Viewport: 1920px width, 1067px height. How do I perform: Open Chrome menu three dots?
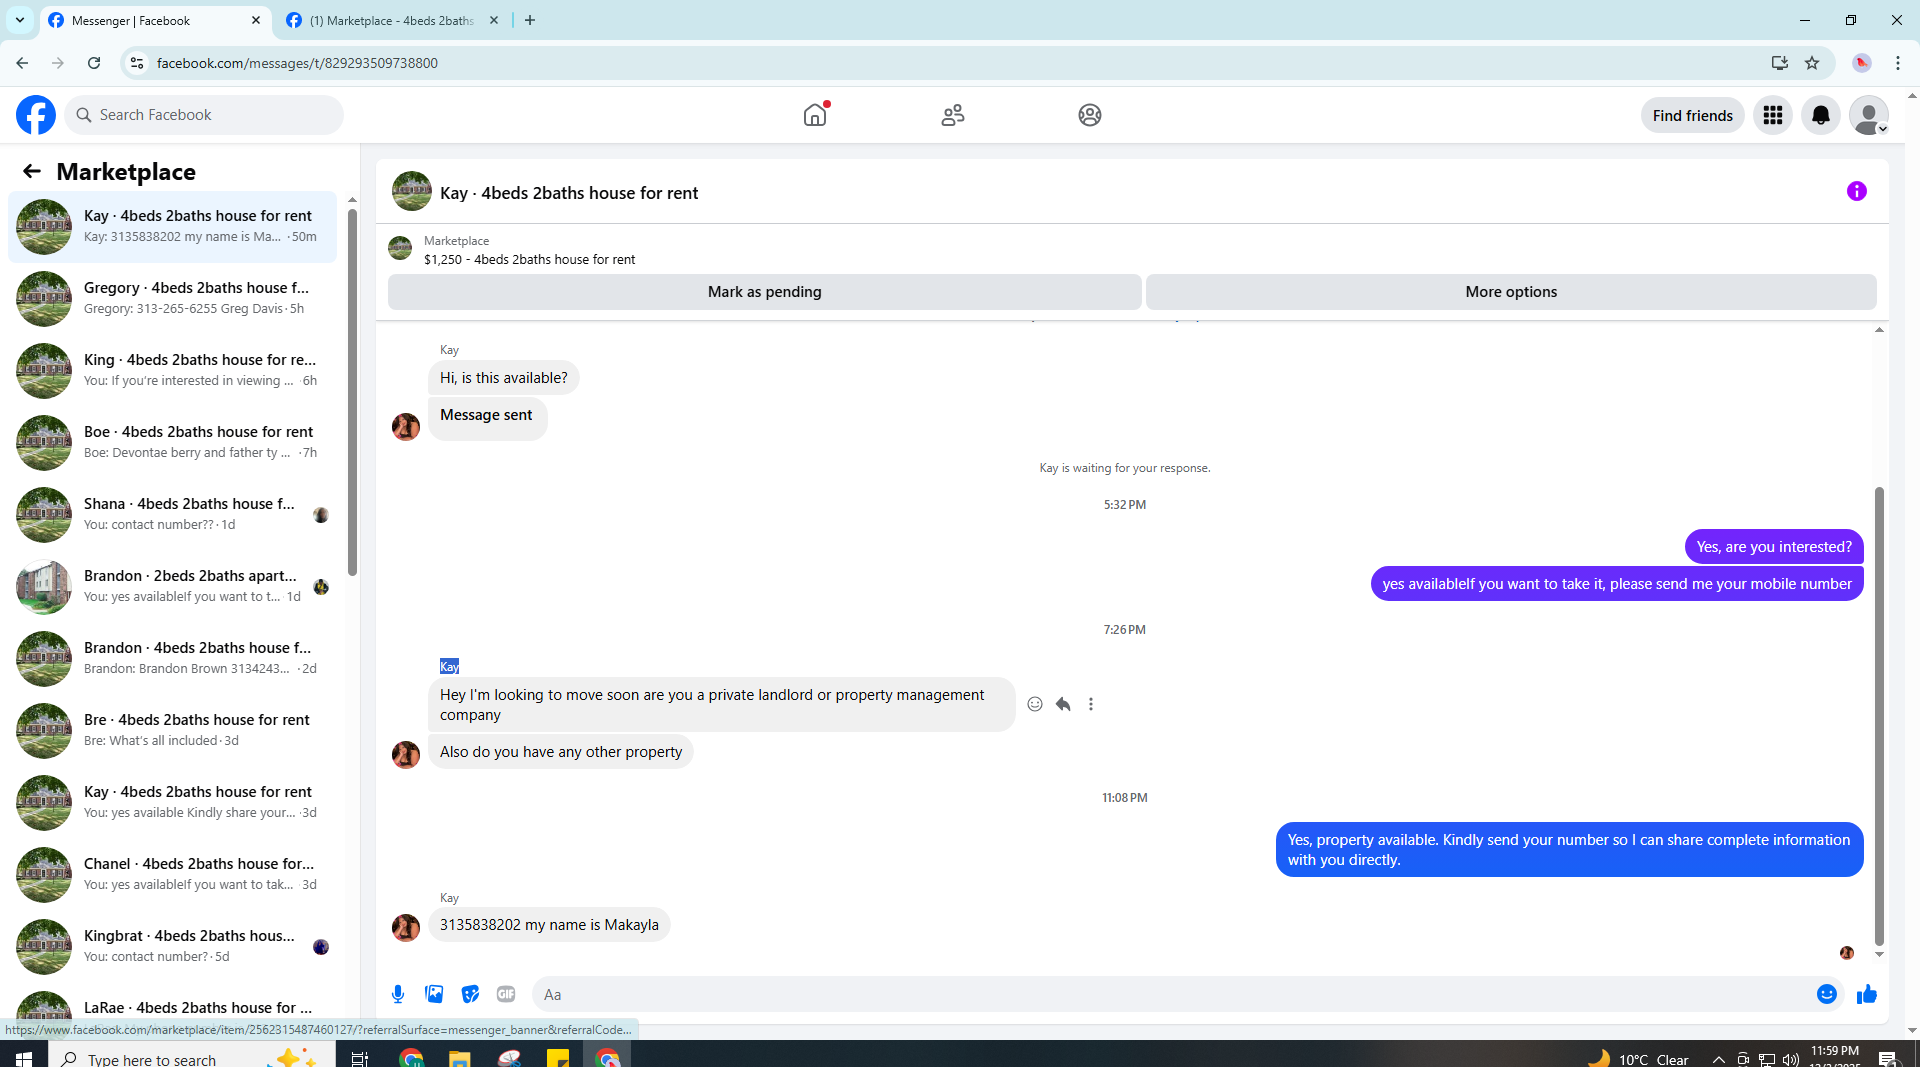coord(1898,63)
